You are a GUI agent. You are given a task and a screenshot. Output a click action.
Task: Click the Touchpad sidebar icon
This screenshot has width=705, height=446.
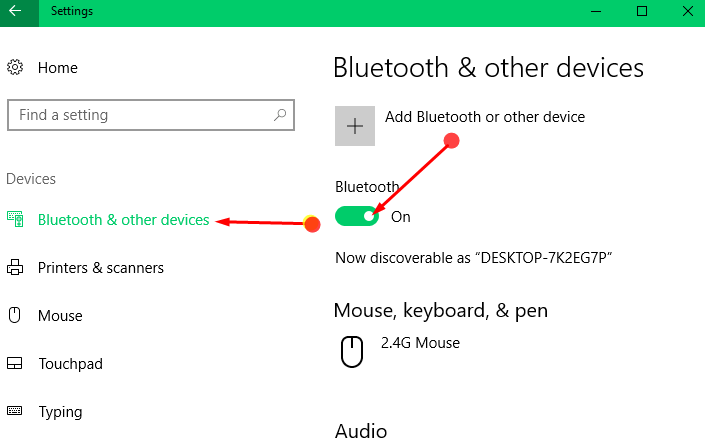(x=14, y=363)
